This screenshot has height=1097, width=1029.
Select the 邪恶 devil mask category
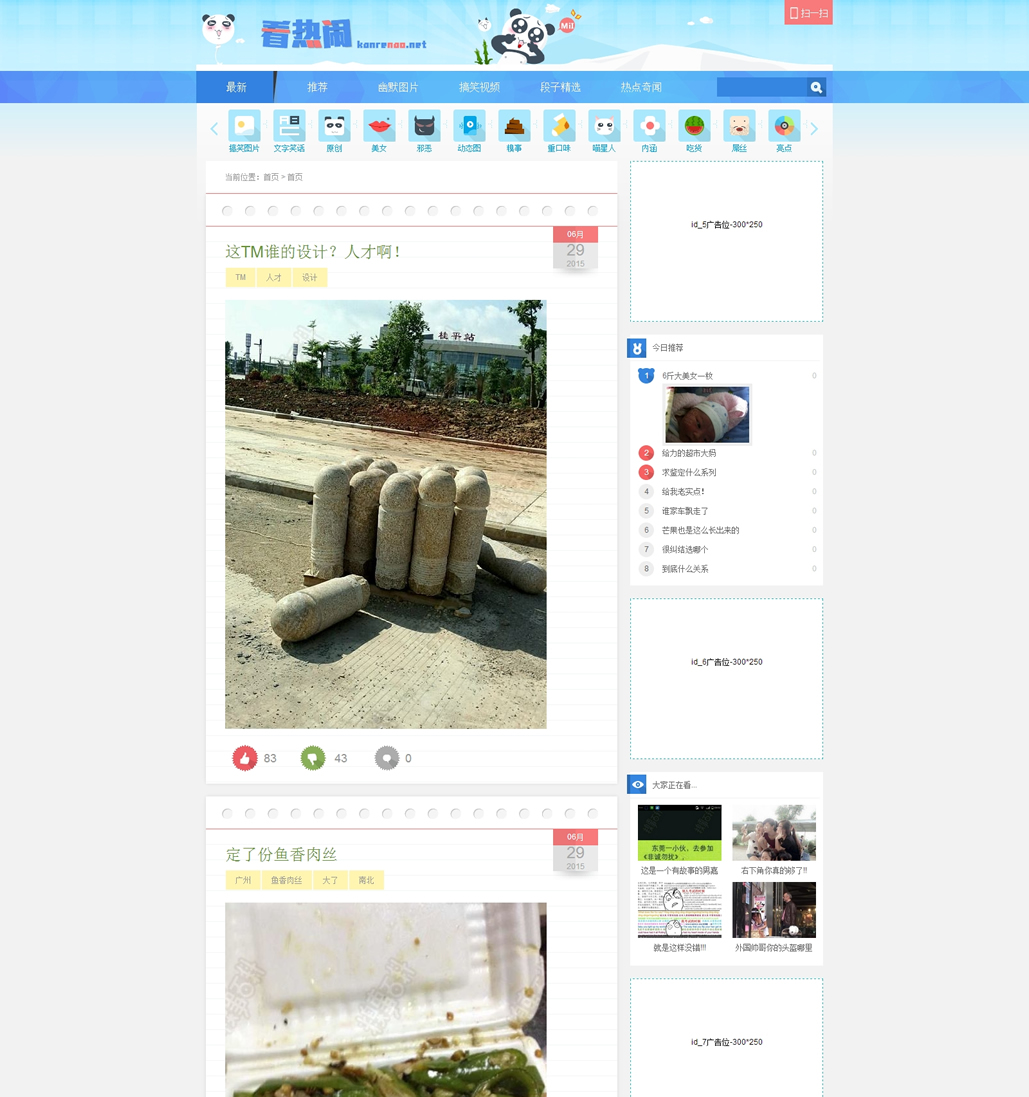click(424, 126)
